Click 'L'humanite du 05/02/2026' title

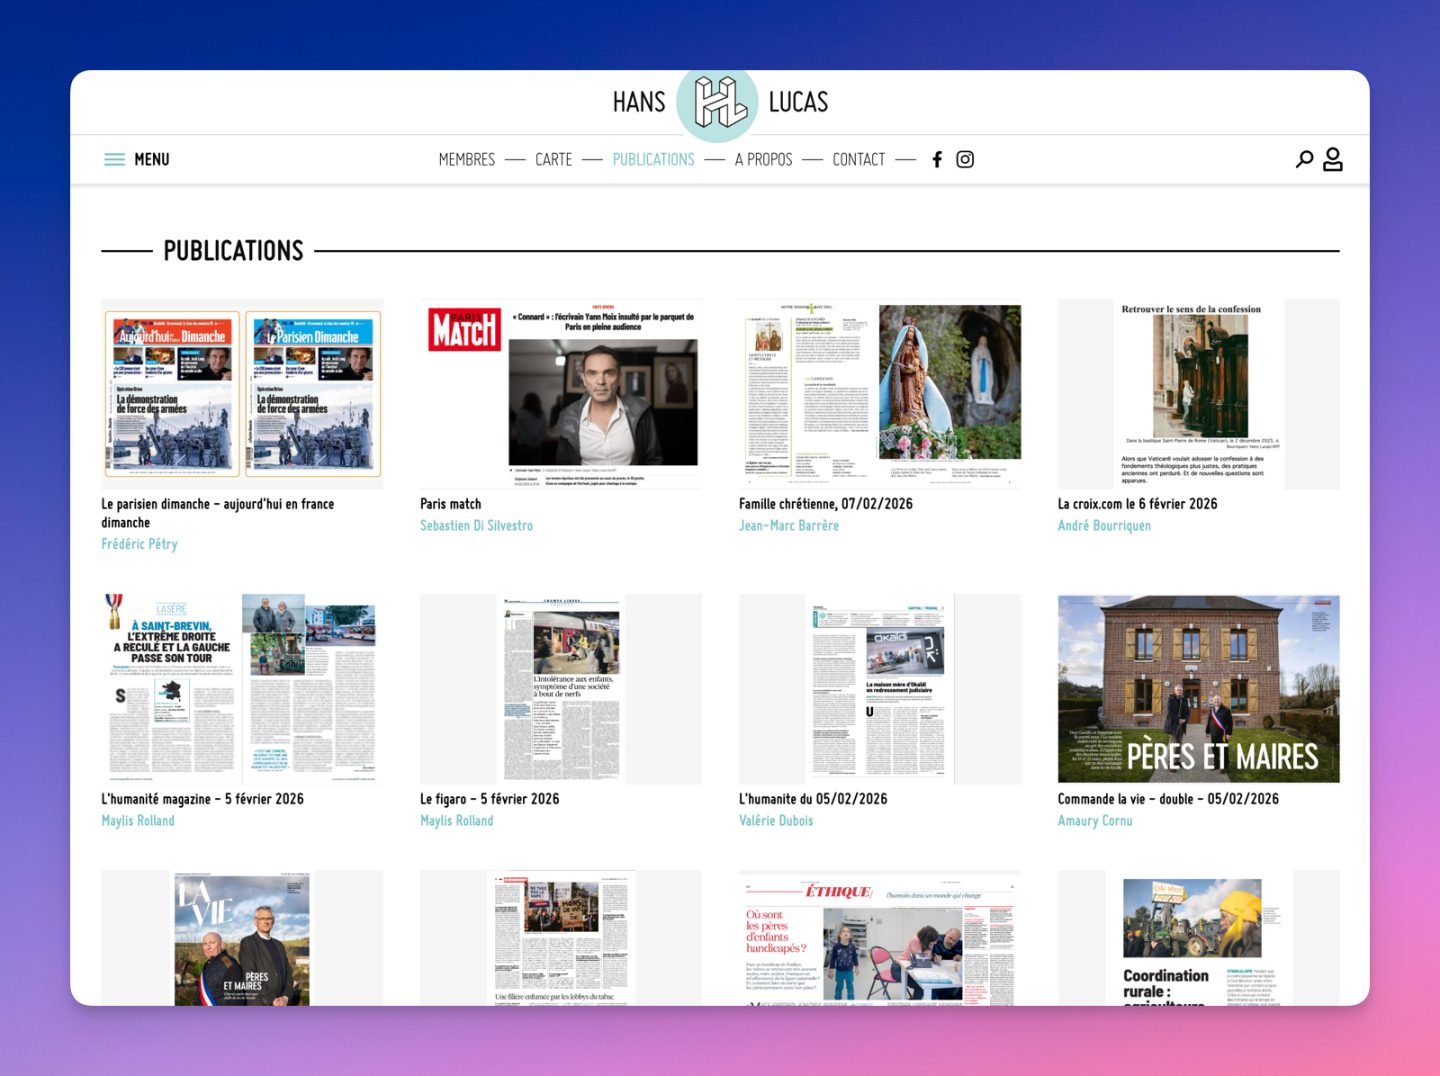point(813,799)
